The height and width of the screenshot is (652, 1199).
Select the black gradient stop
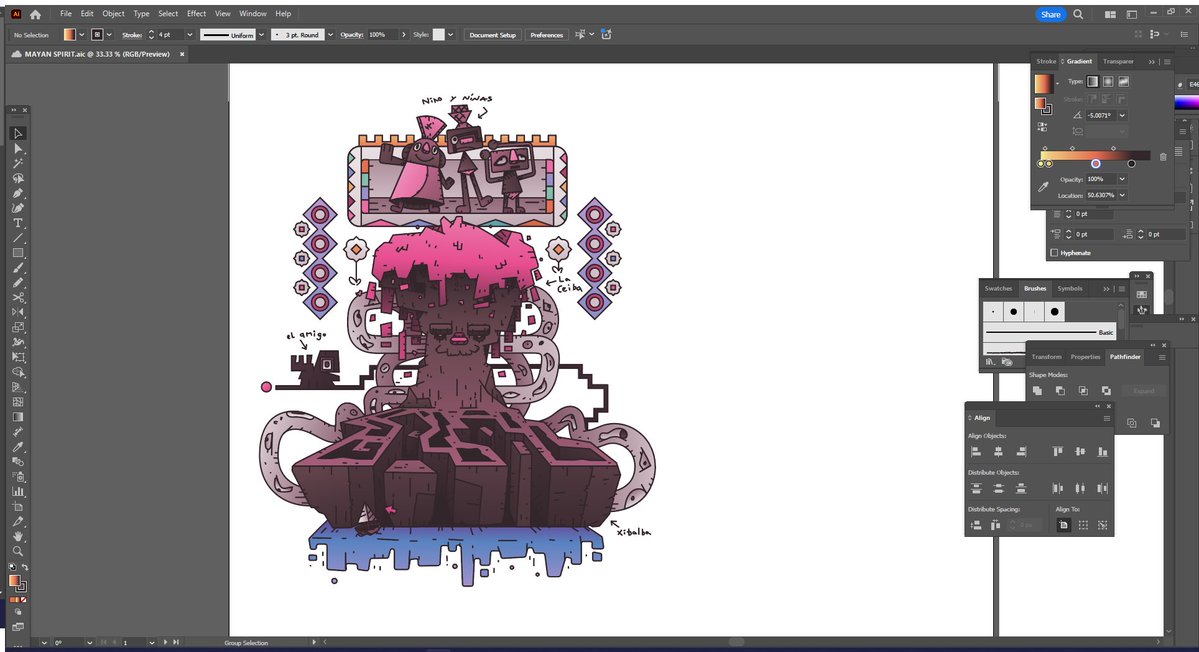coord(1131,164)
